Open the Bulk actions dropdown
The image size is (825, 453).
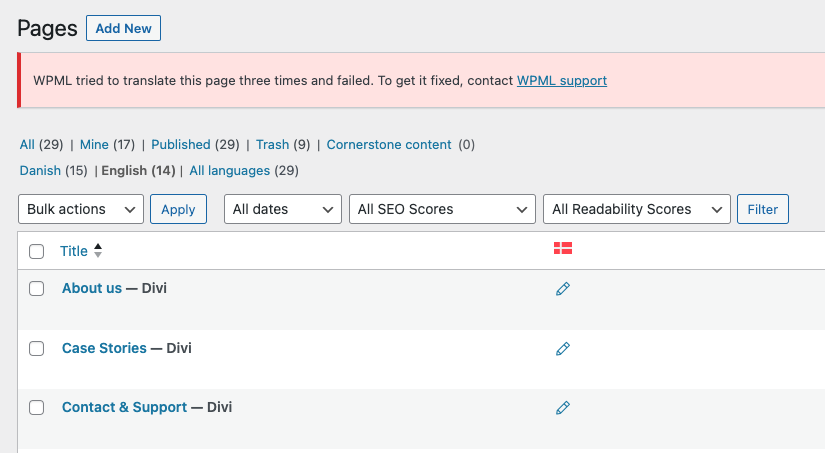click(x=81, y=209)
